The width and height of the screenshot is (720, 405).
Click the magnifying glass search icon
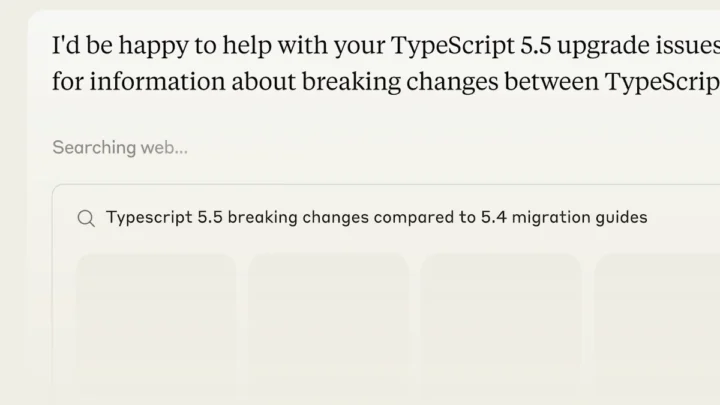tap(86, 218)
